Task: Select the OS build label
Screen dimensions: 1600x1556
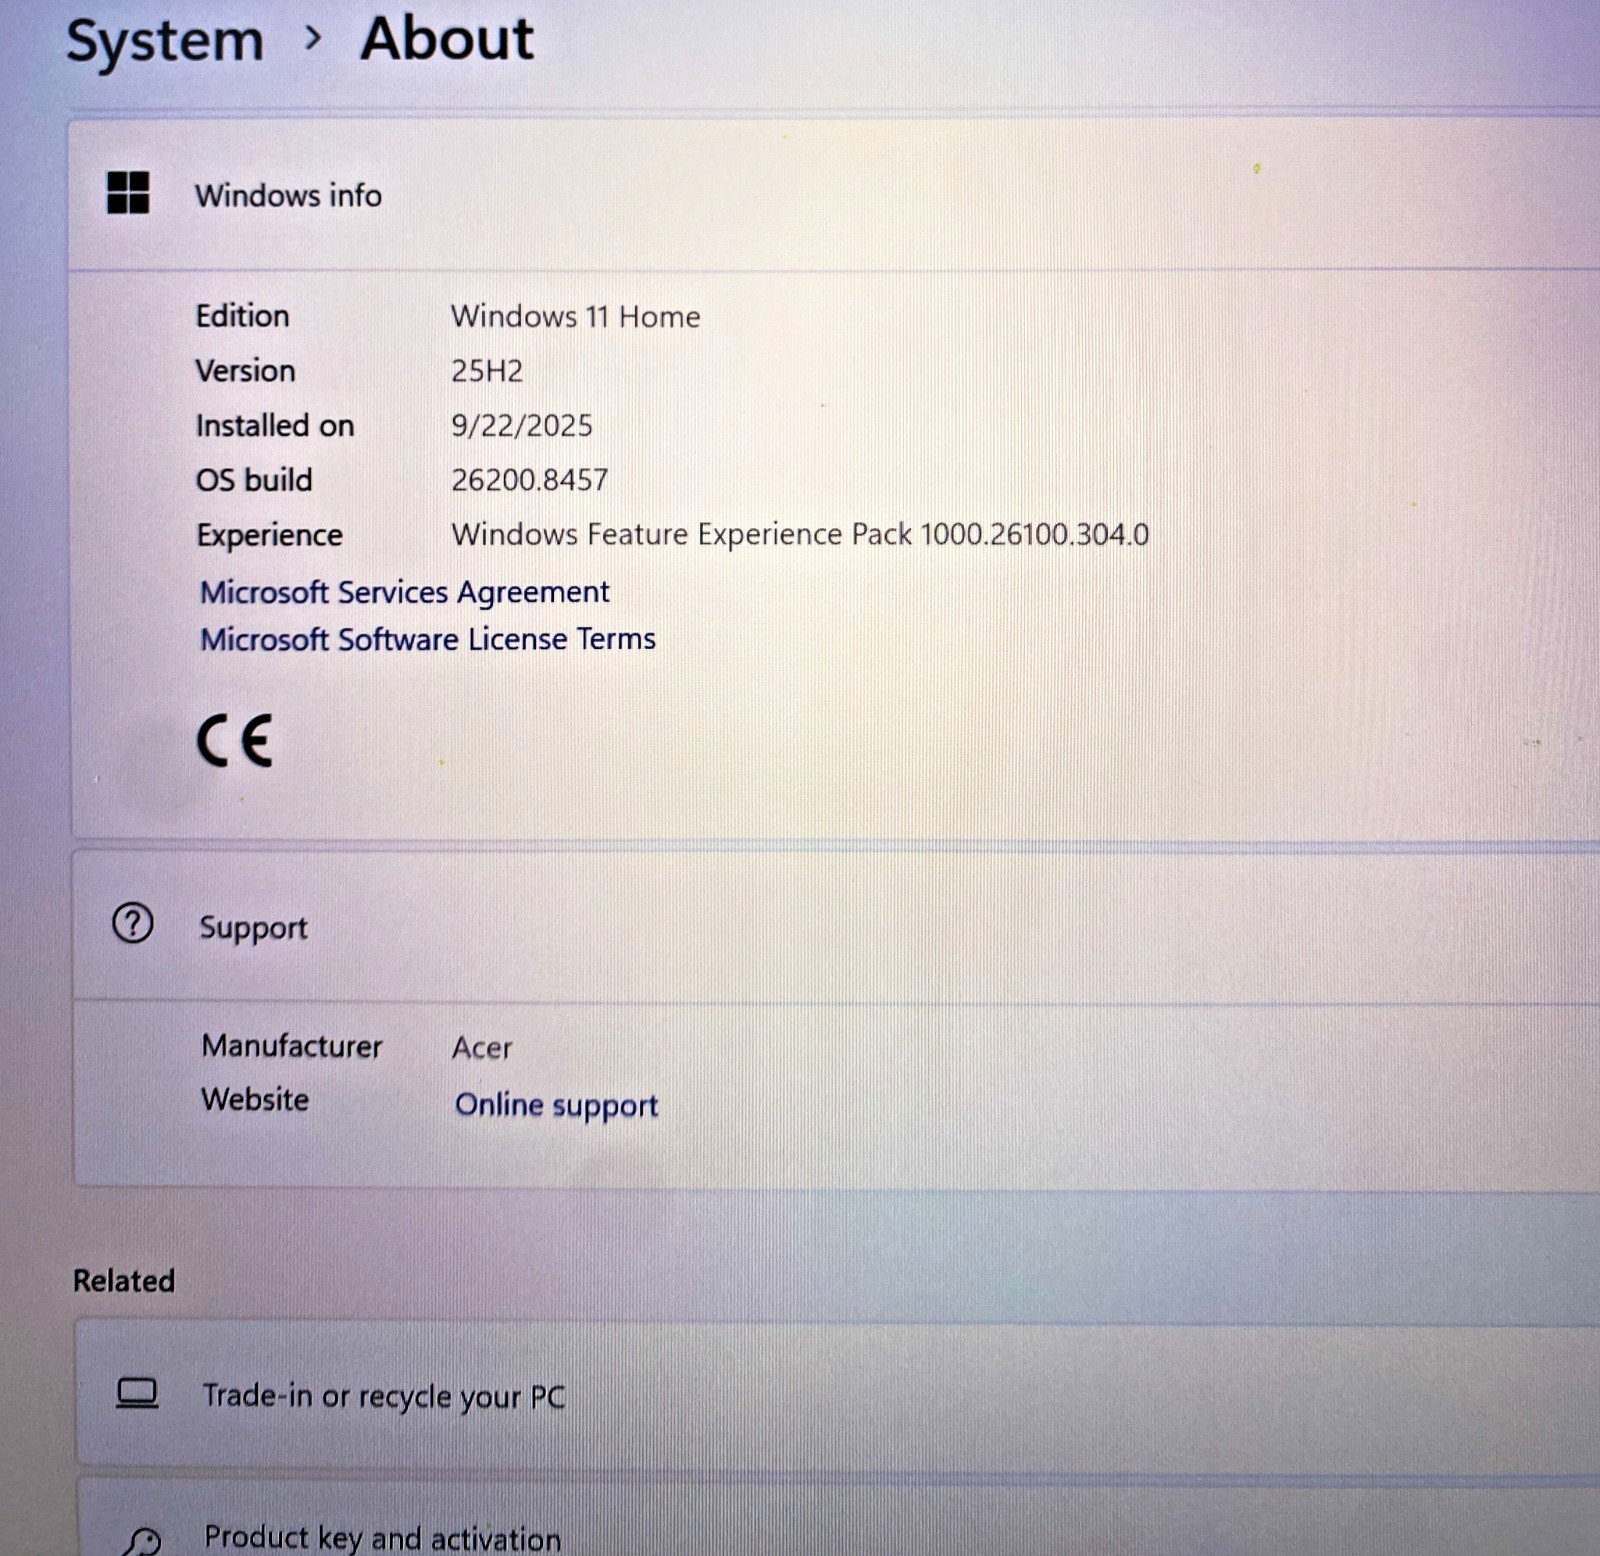Action: click(x=254, y=480)
